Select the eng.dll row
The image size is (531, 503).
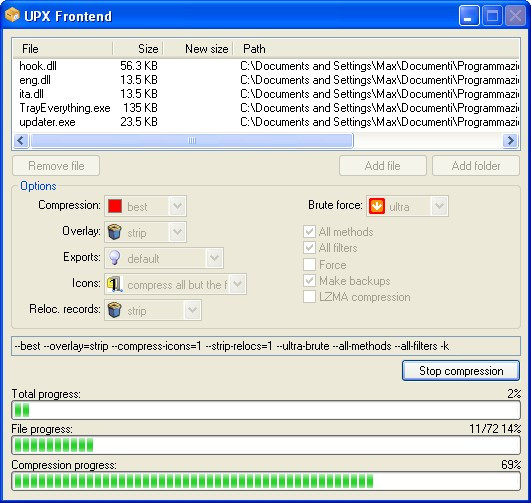[x=266, y=80]
